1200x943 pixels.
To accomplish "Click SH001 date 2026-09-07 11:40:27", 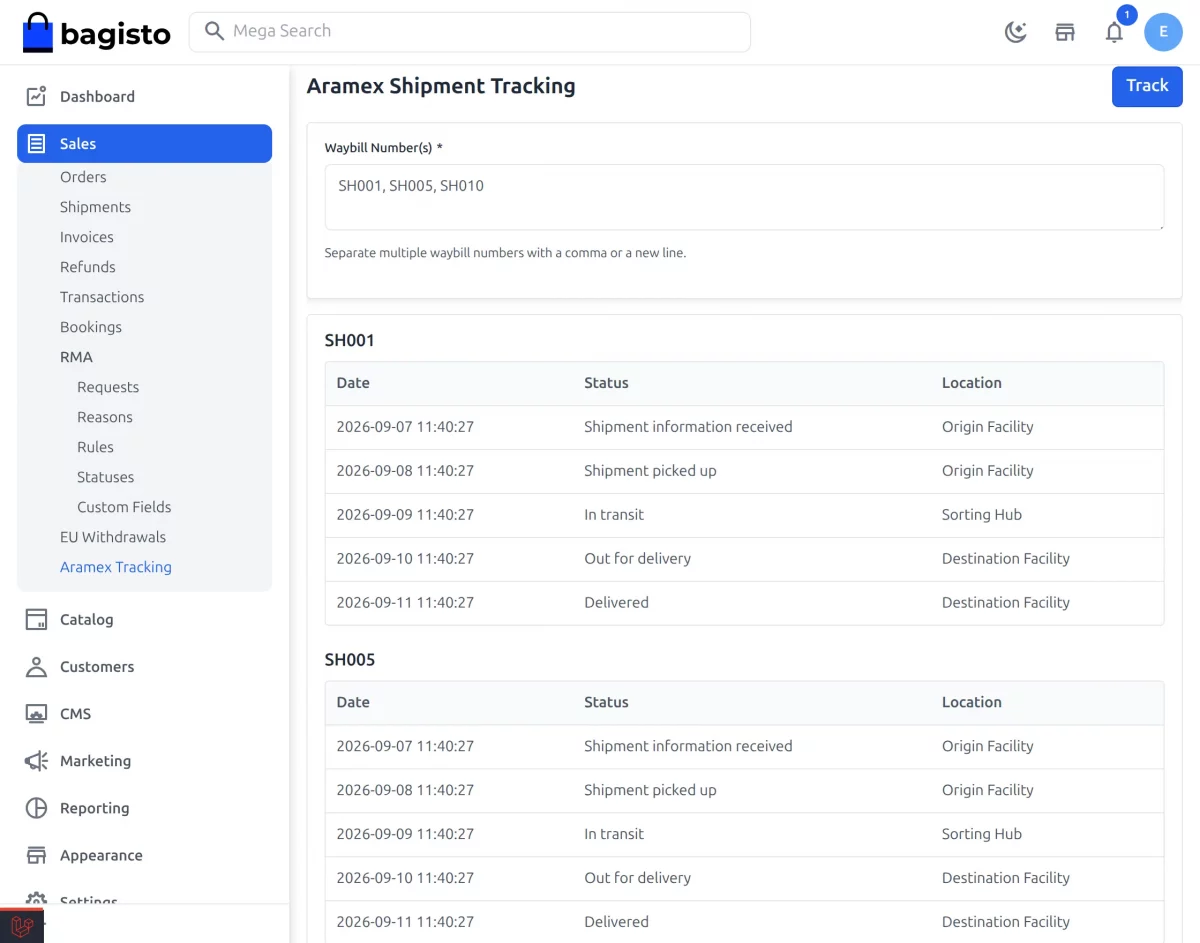I will (x=405, y=427).
